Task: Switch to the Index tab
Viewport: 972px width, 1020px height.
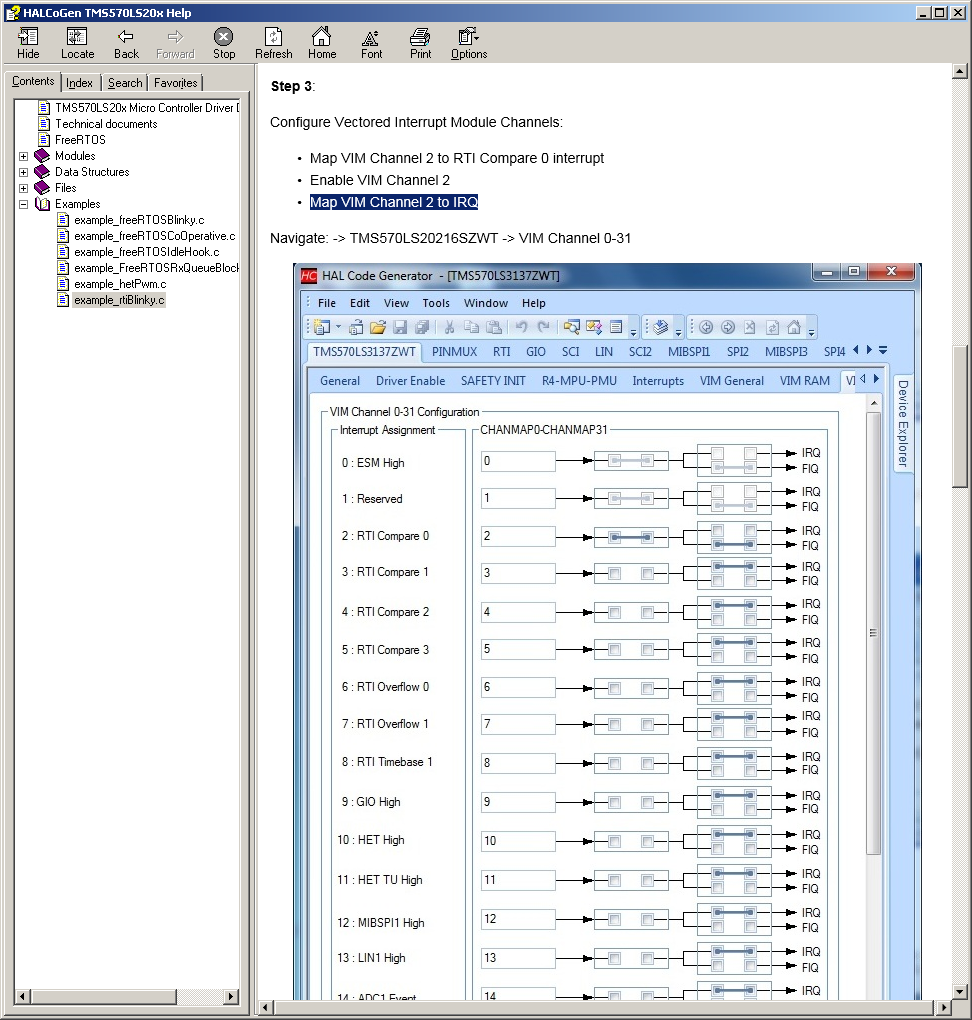Action: 79,83
